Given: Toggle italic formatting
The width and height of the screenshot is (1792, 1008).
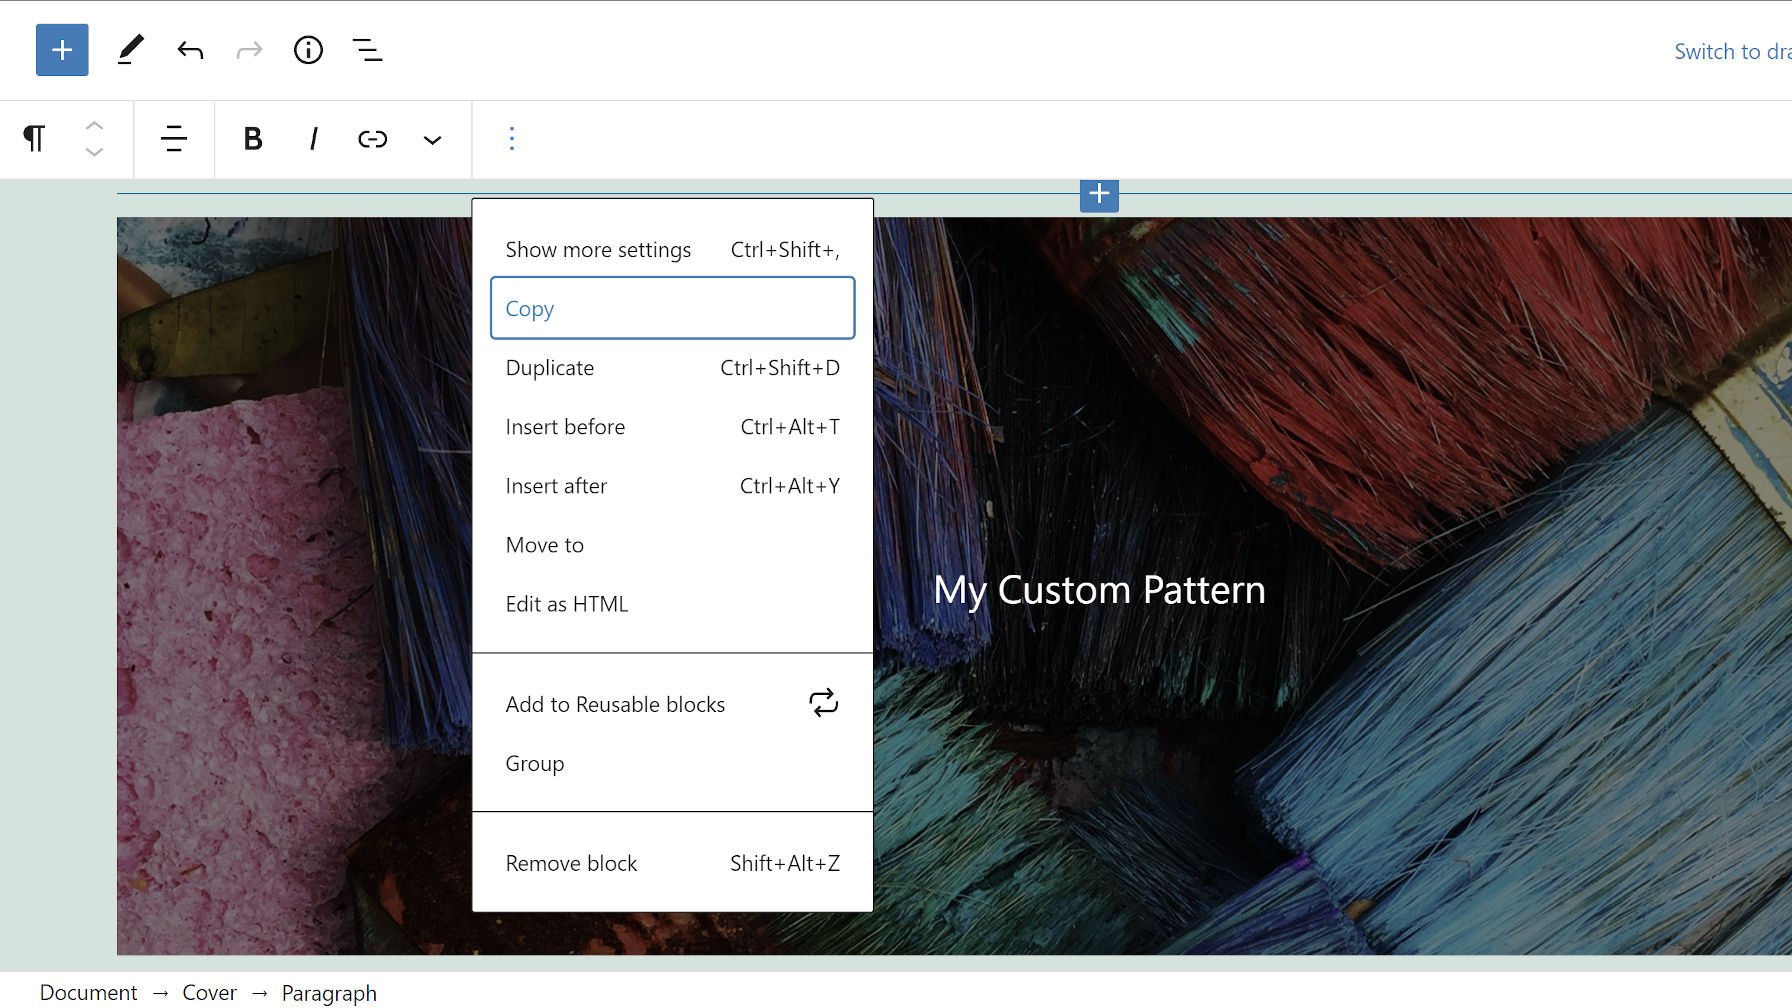Looking at the screenshot, I should pyautogui.click(x=313, y=139).
